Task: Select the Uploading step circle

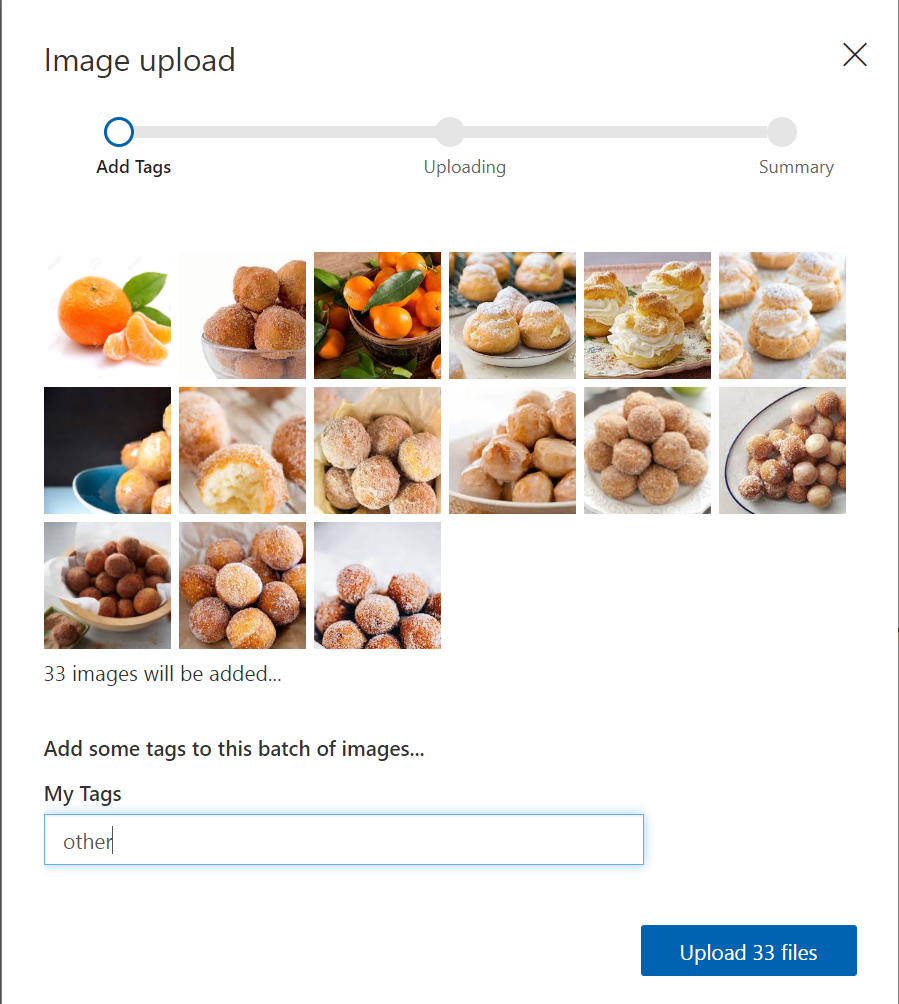Action: tap(450, 132)
